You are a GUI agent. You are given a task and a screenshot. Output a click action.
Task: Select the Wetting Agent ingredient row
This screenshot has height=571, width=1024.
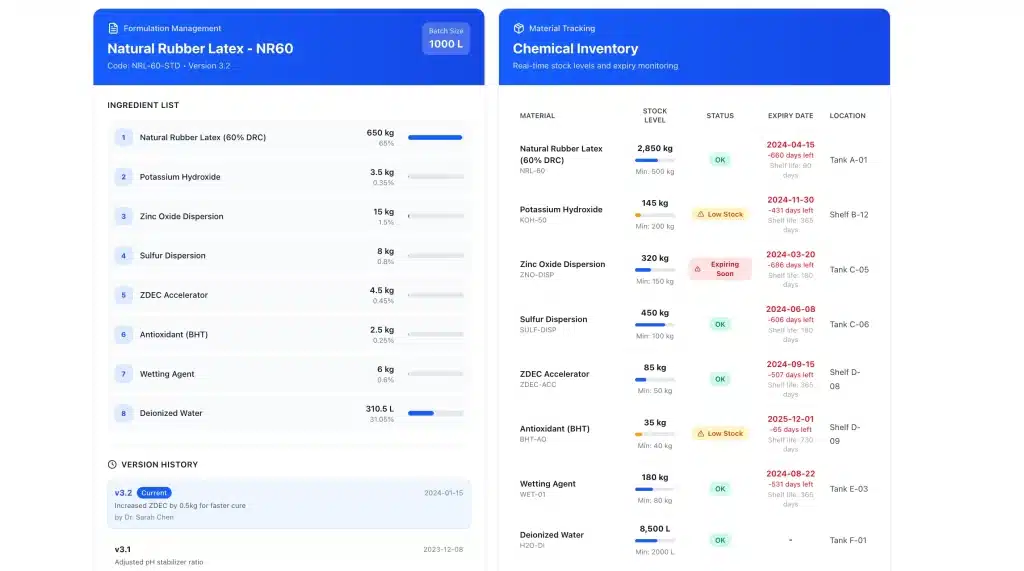[288, 374]
